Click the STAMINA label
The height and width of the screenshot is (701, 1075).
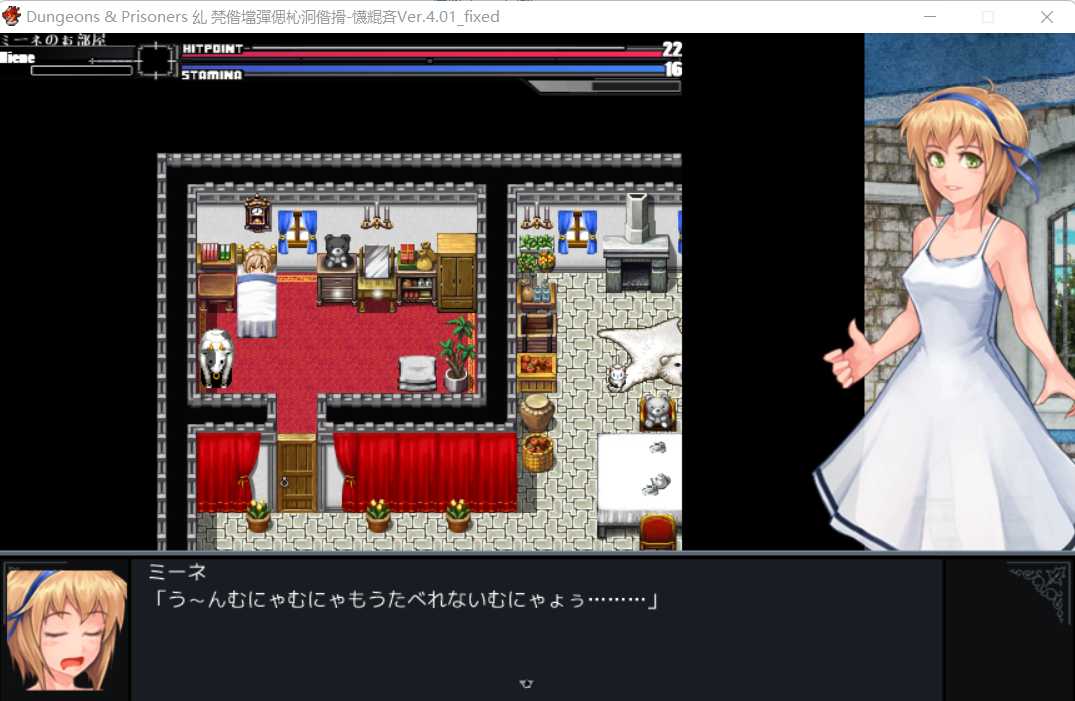click(212, 75)
